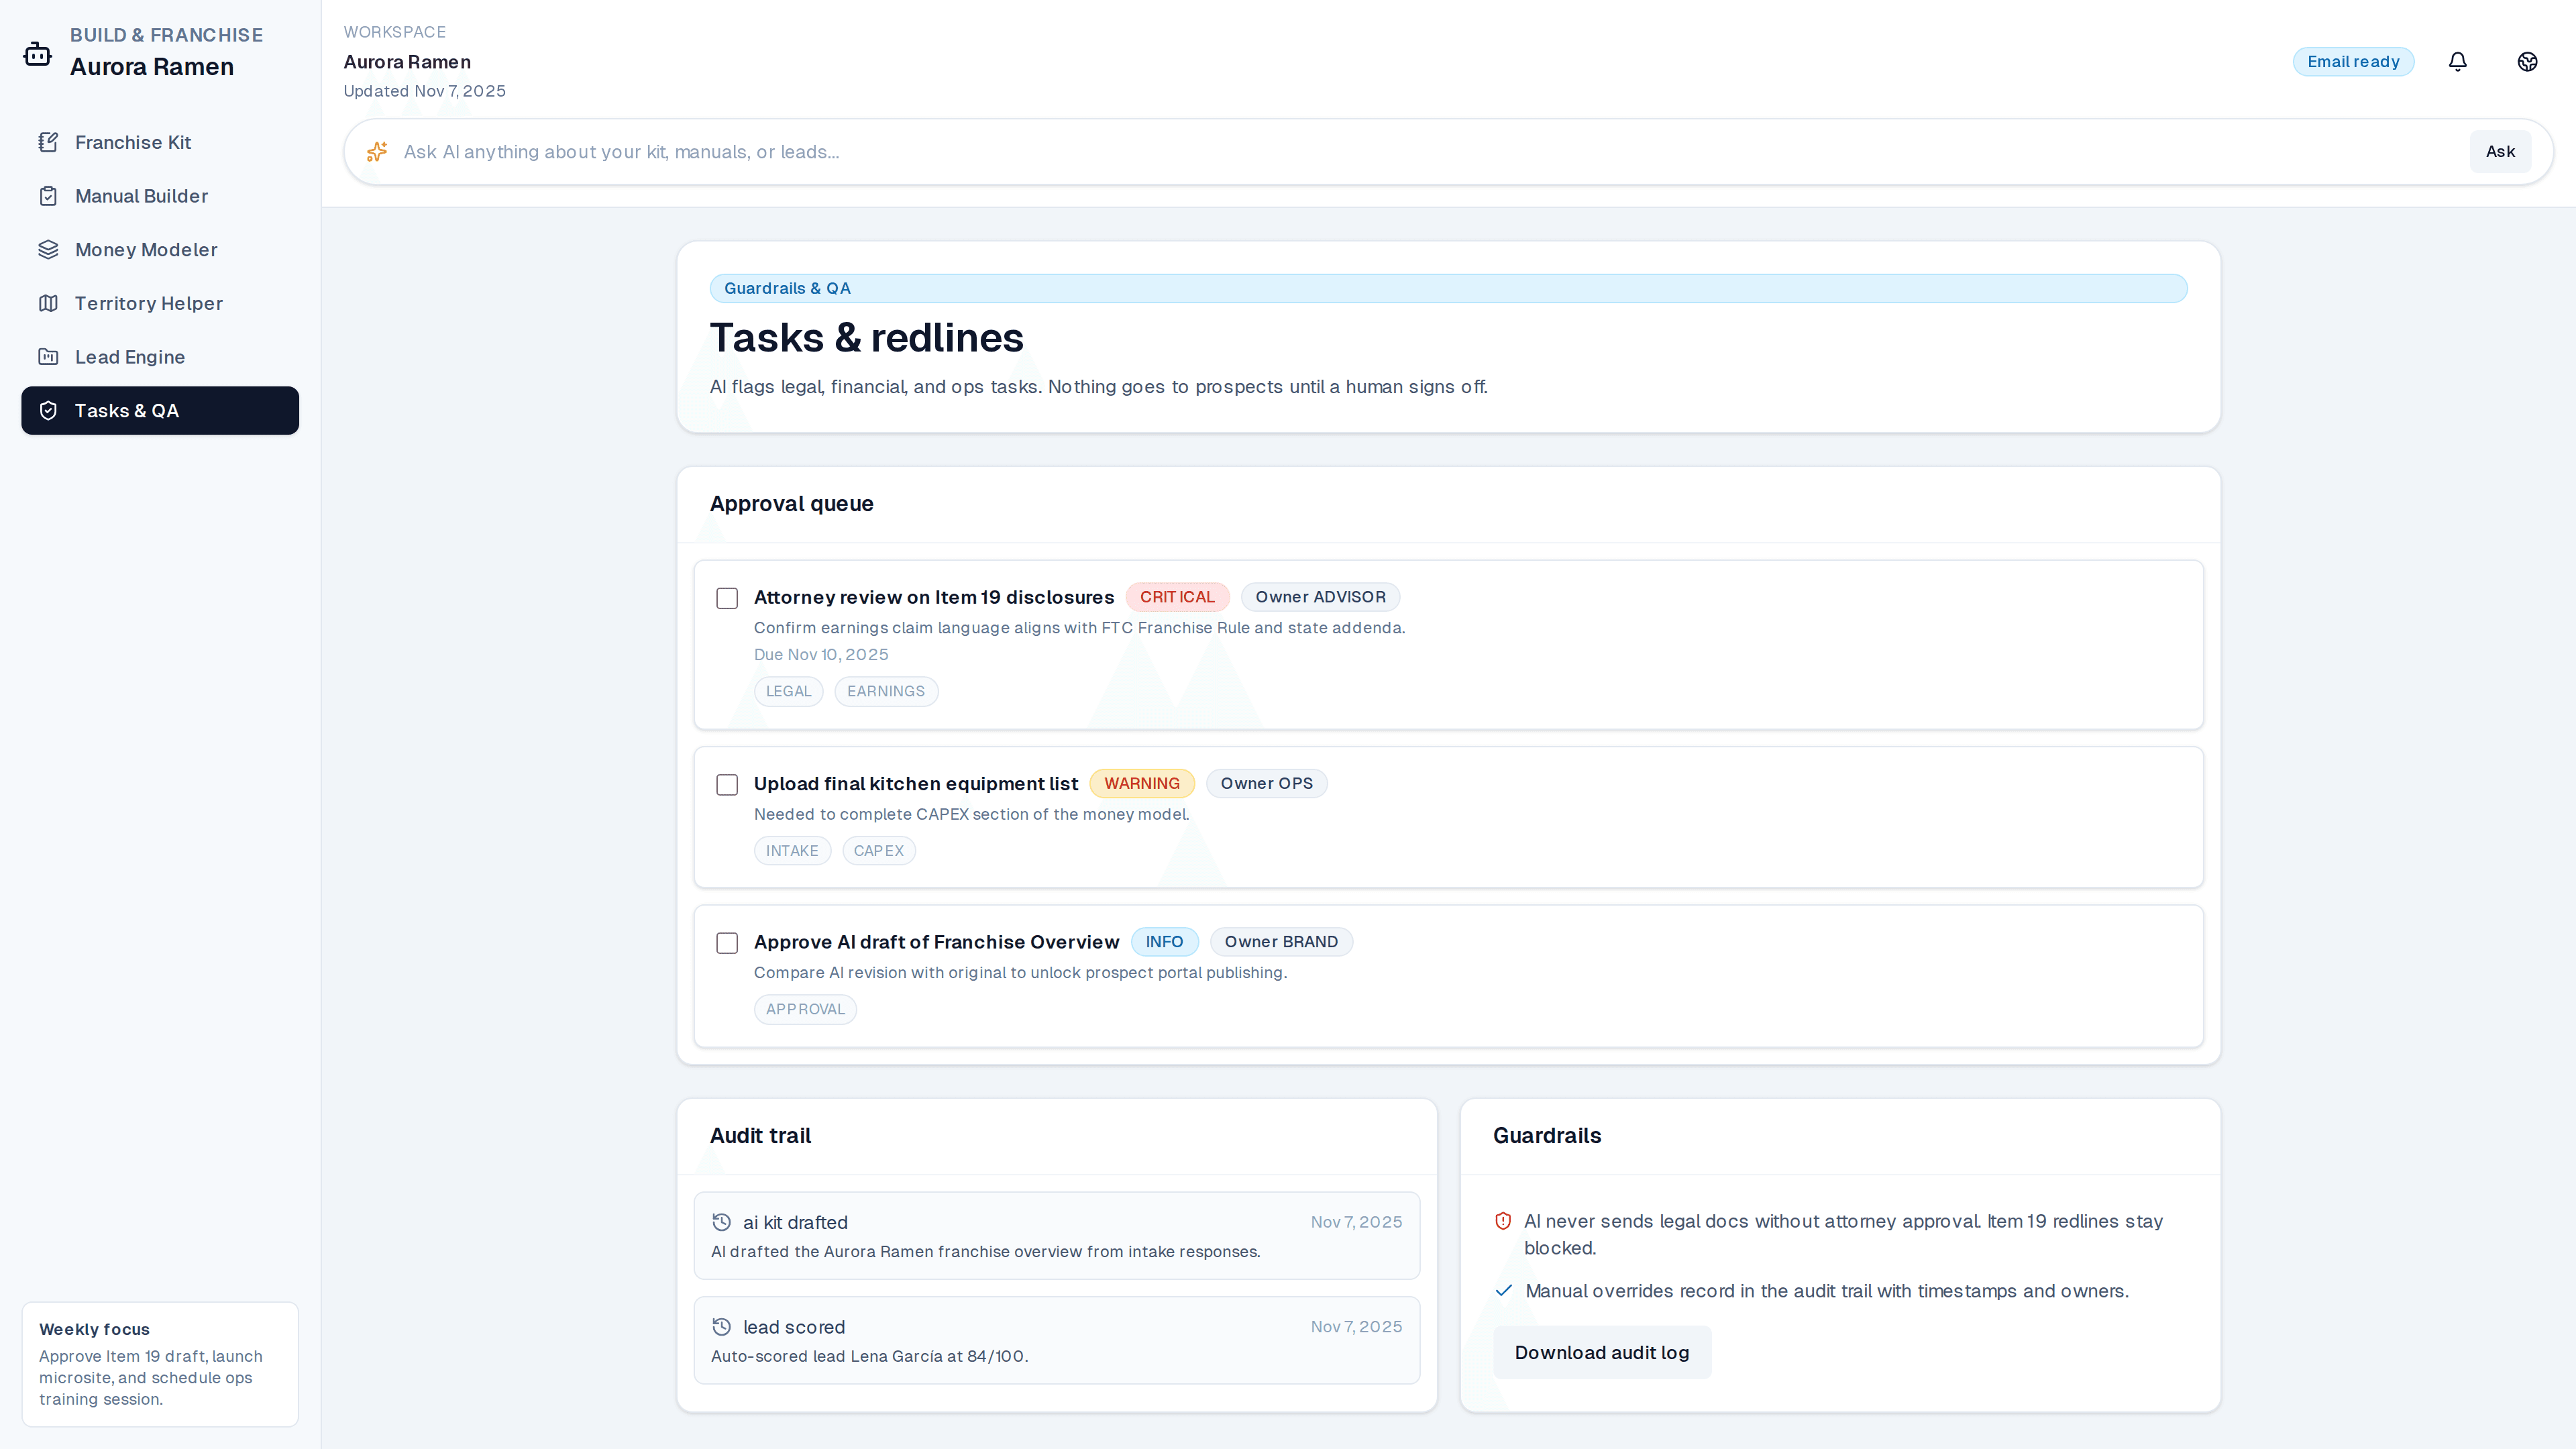
Task: Click the Lead Engine flag icon
Action: click(x=50, y=356)
